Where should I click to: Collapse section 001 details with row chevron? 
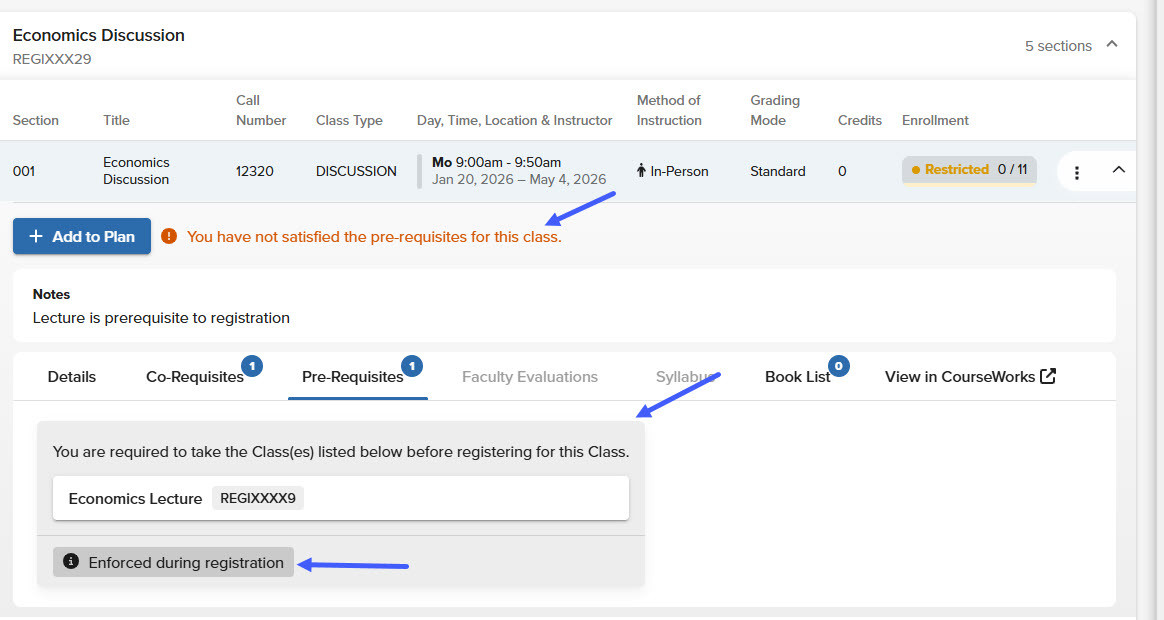click(x=1119, y=170)
